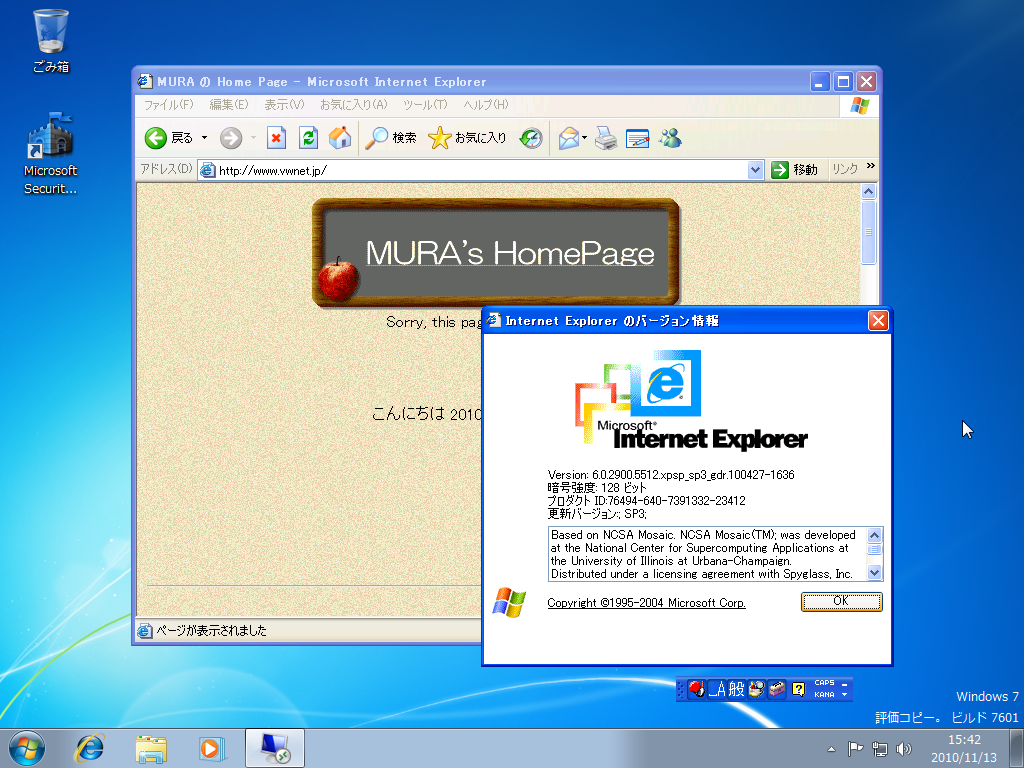Viewport: 1024px width, 768px height.
Task: Open the IME tools toolbox icon
Action: [x=776, y=689]
